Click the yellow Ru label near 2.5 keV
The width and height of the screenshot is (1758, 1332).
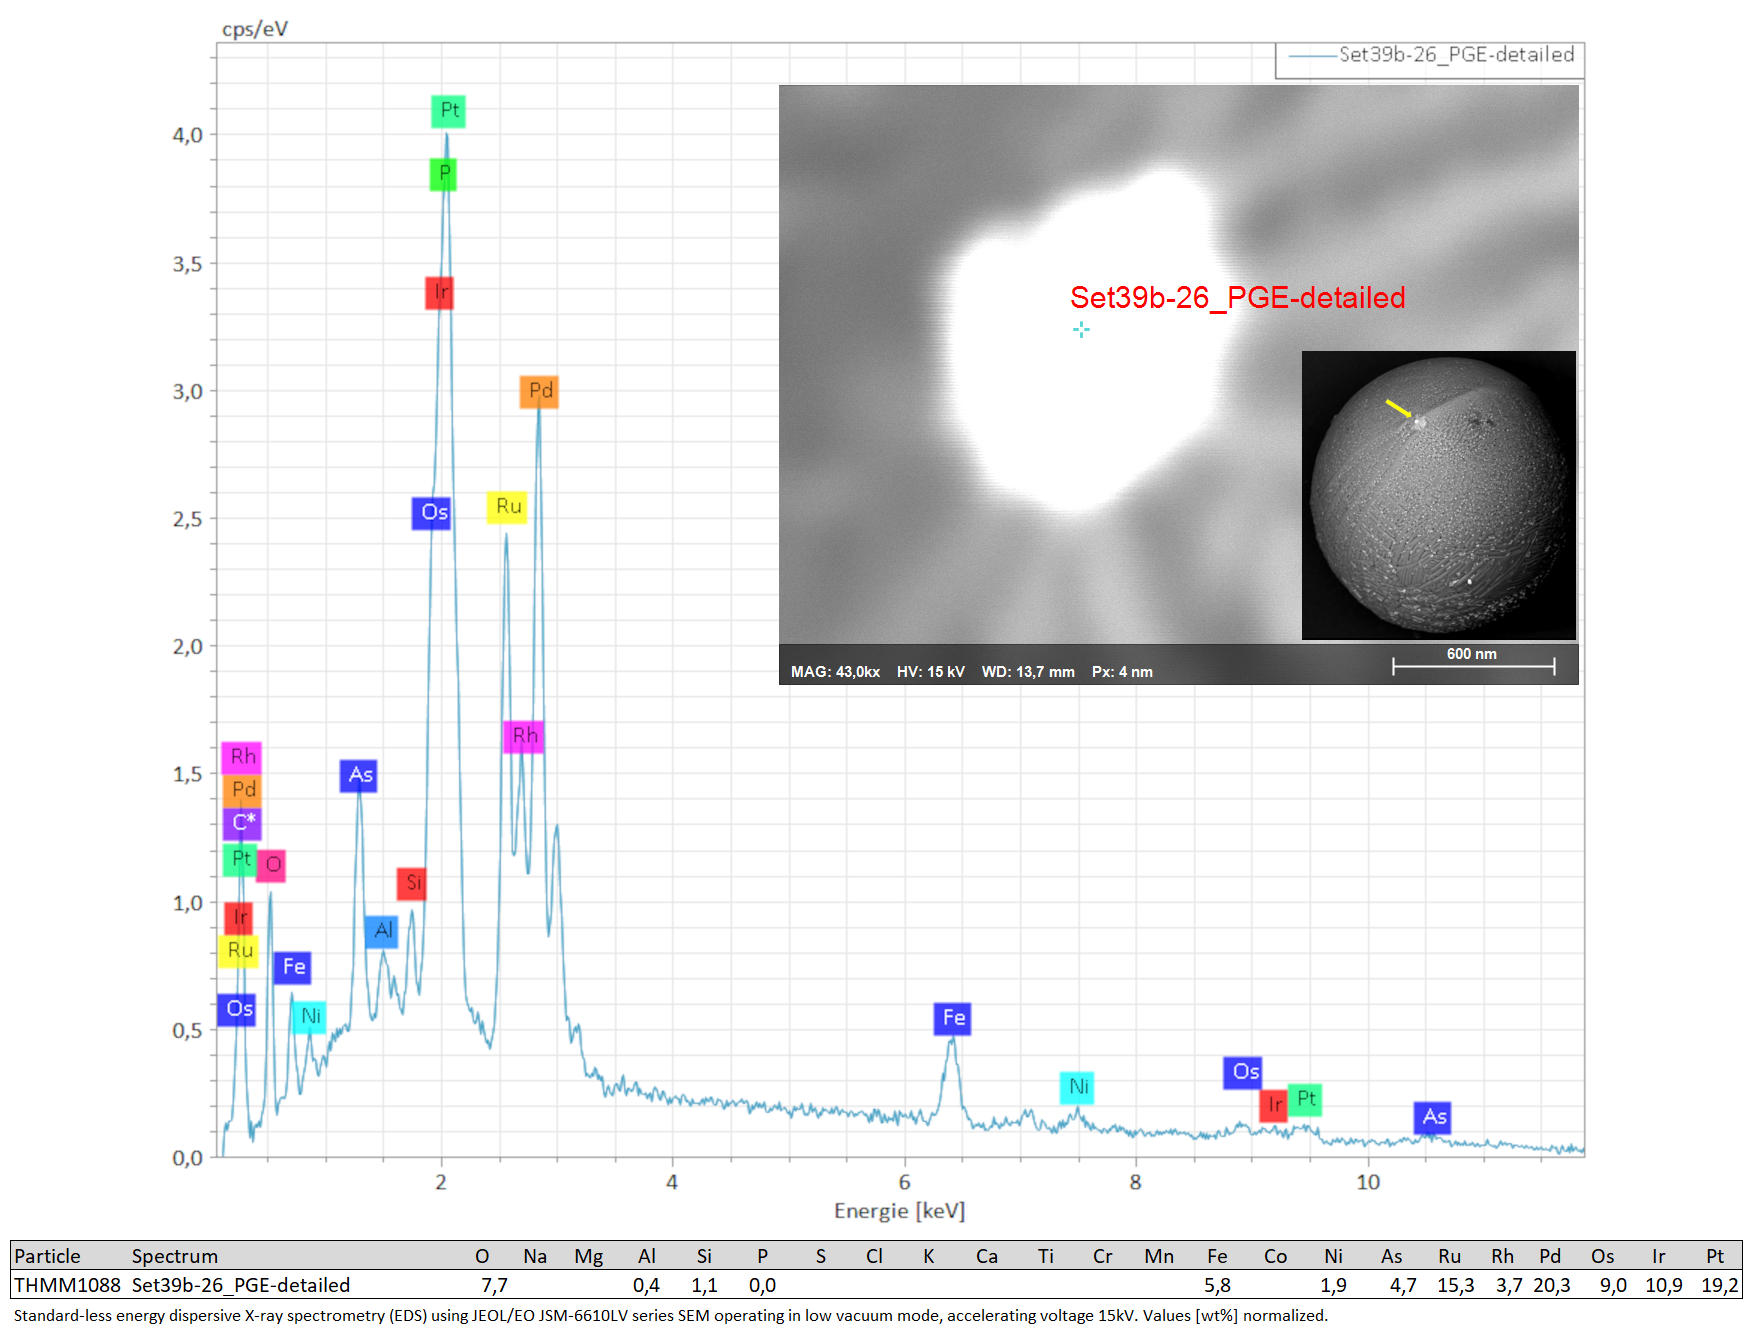pyautogui.click(x=507, y=507)
